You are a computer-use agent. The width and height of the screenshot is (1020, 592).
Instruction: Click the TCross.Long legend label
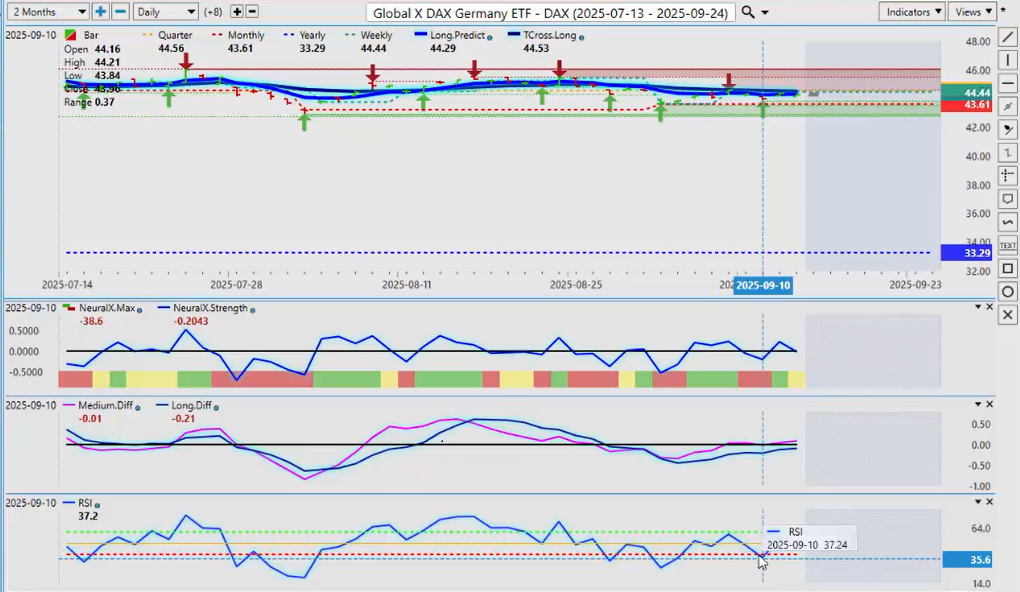550,35
